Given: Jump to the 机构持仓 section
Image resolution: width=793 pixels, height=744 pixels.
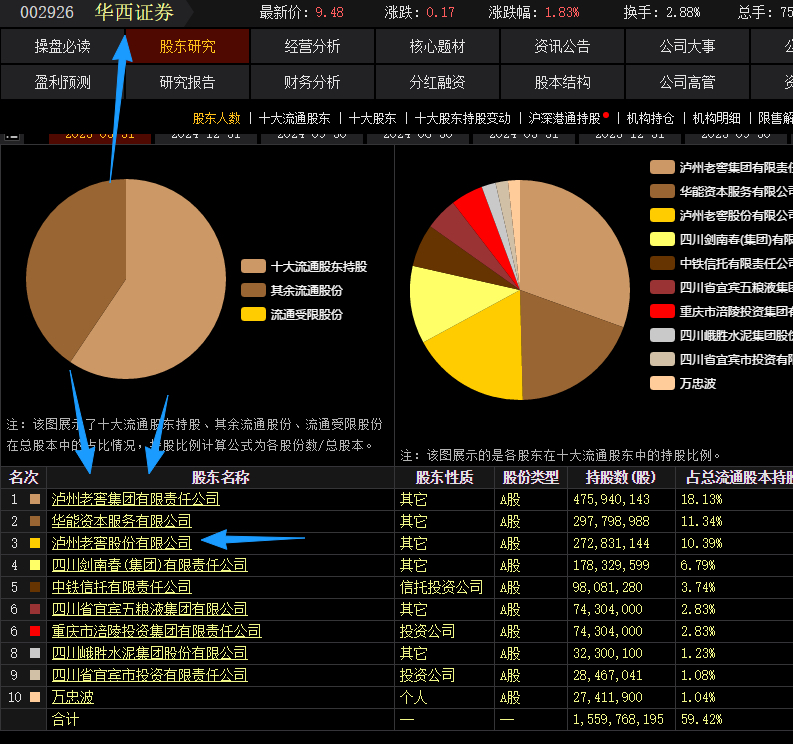Looking at the screenshot, I should 650,118.
